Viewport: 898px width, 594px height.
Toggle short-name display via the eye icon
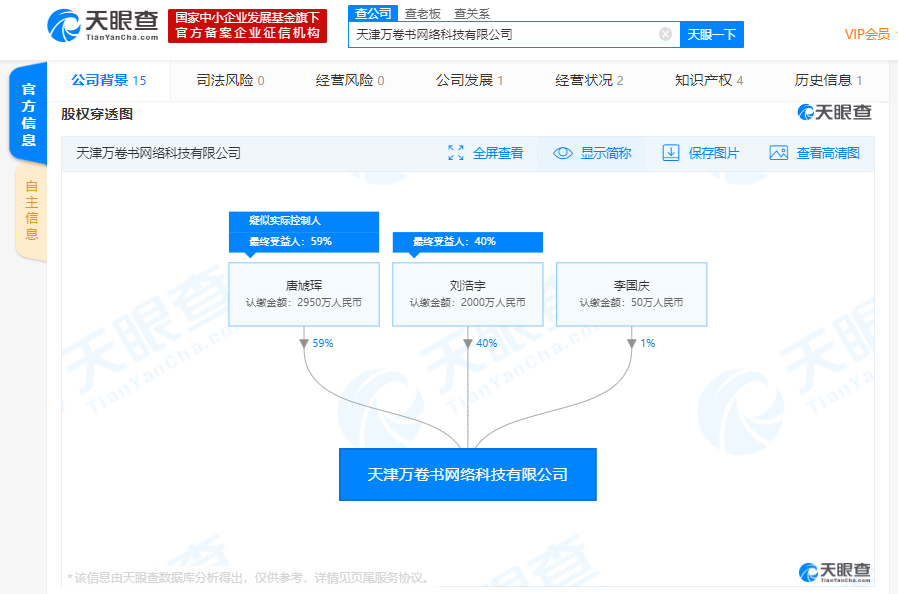click(x=562, y=153)
